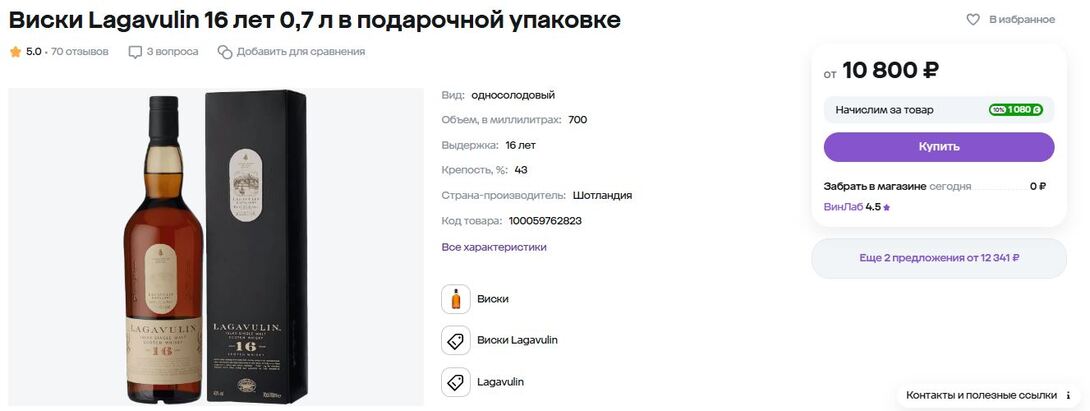This screenshot has height=411, width=1090.
Task: Open Контакты и полезные ссылки panel
Action: [981, 396]
